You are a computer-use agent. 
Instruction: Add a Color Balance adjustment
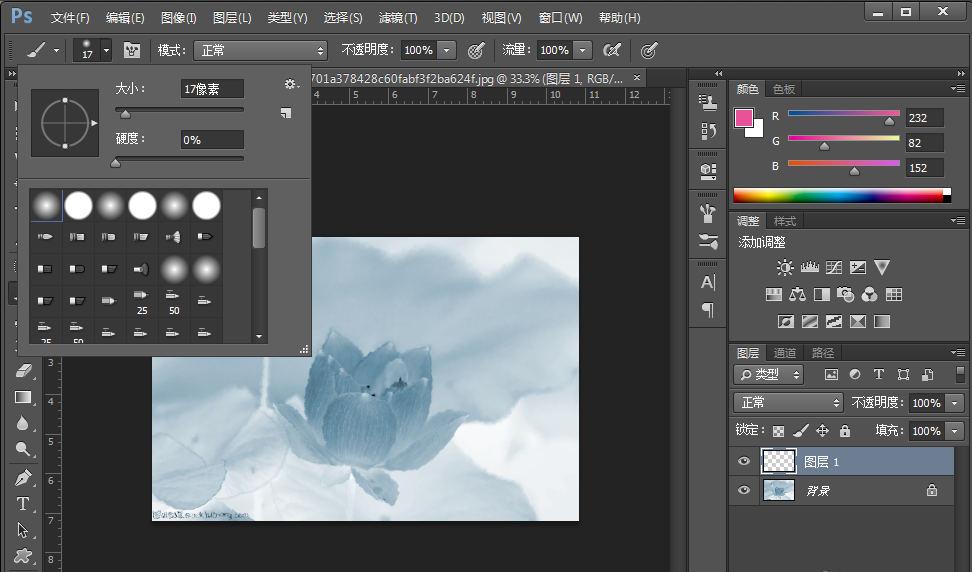click(797, 295)
